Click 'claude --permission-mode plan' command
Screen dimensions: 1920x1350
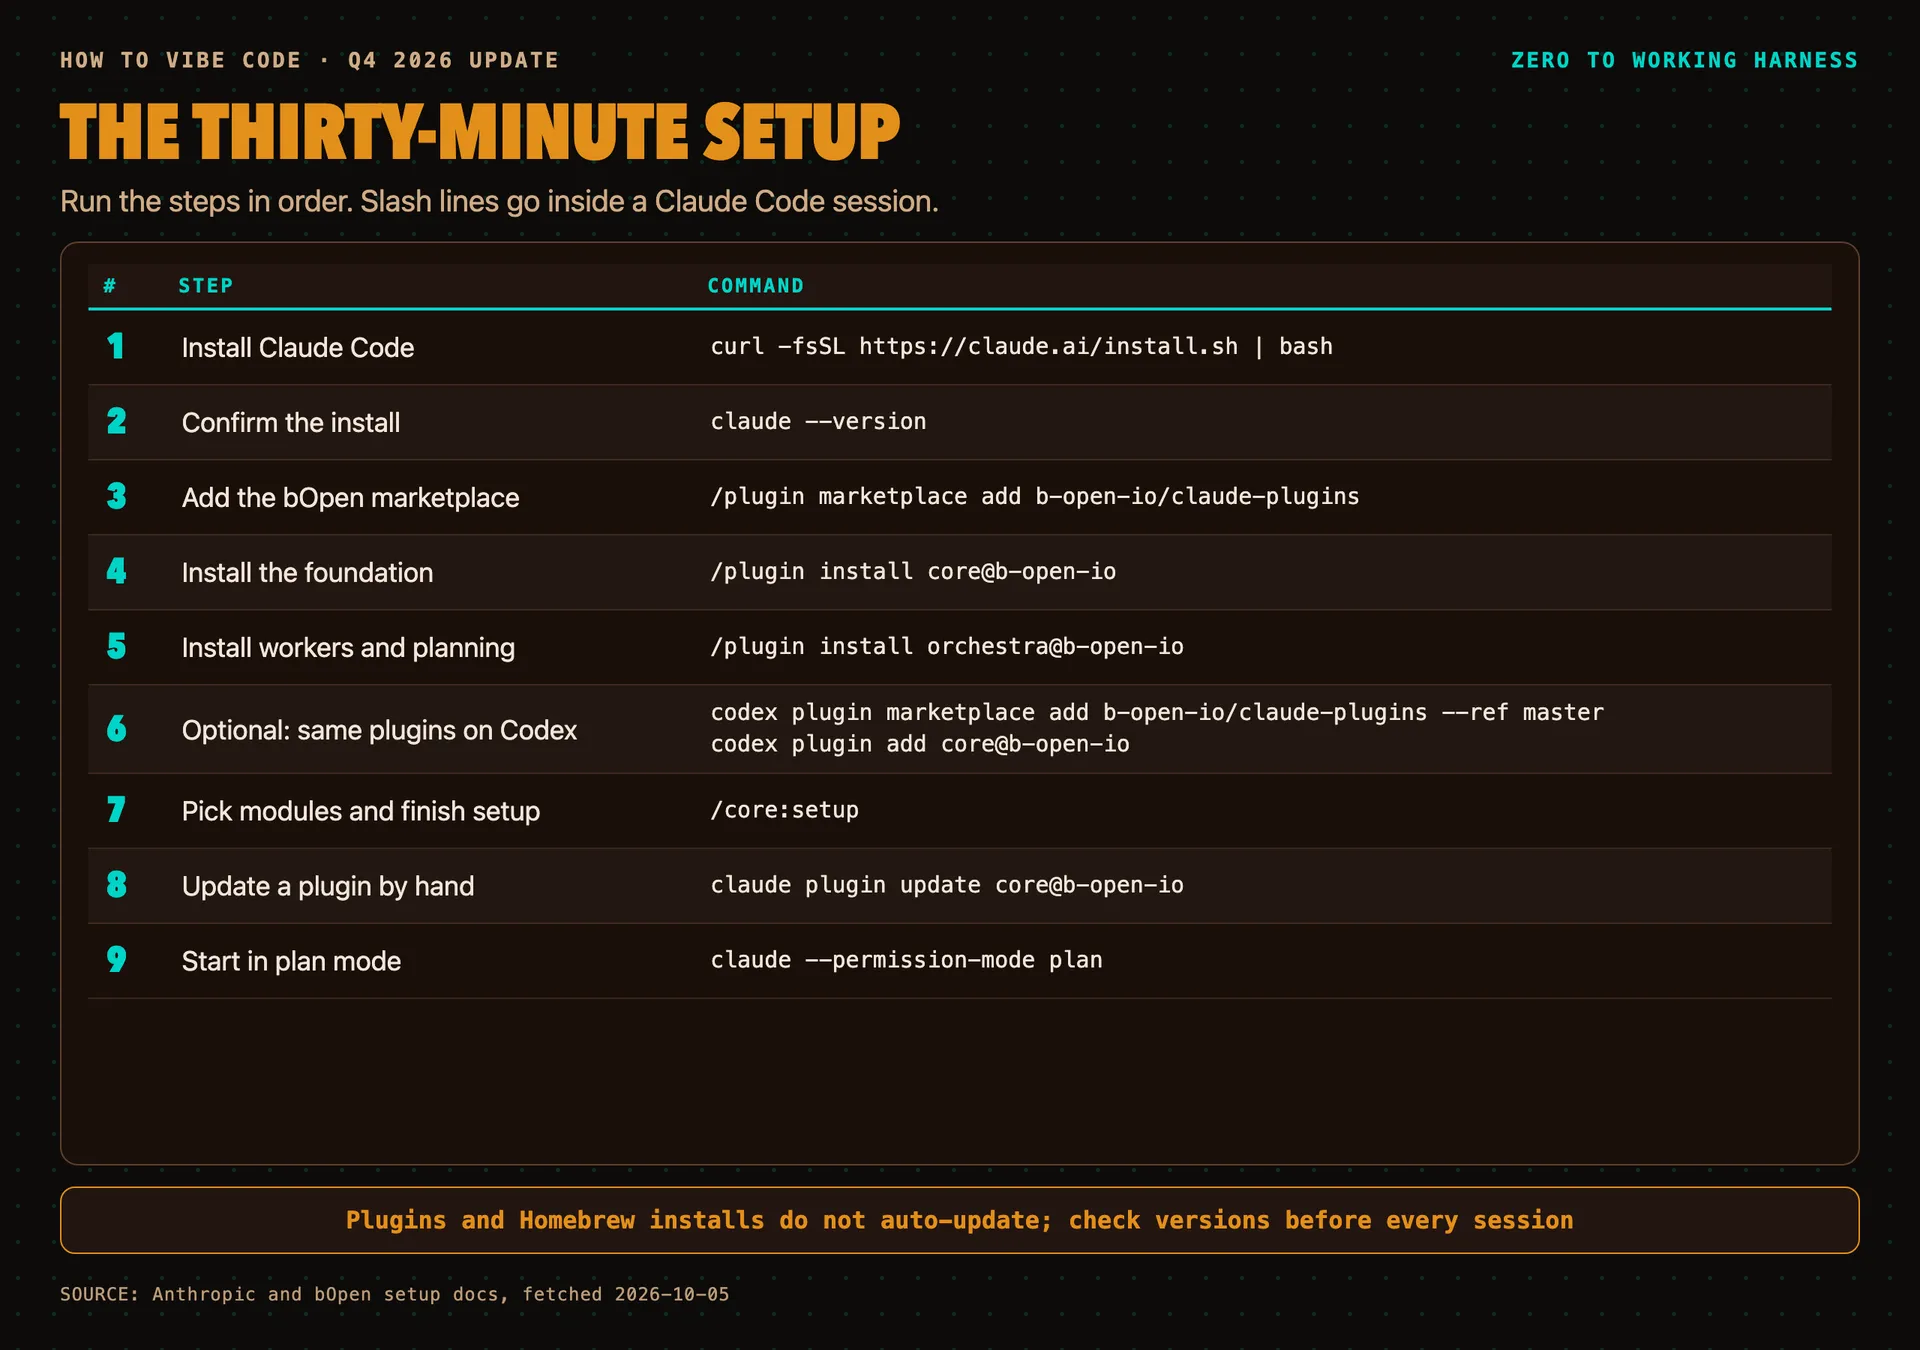click(906, 960)
